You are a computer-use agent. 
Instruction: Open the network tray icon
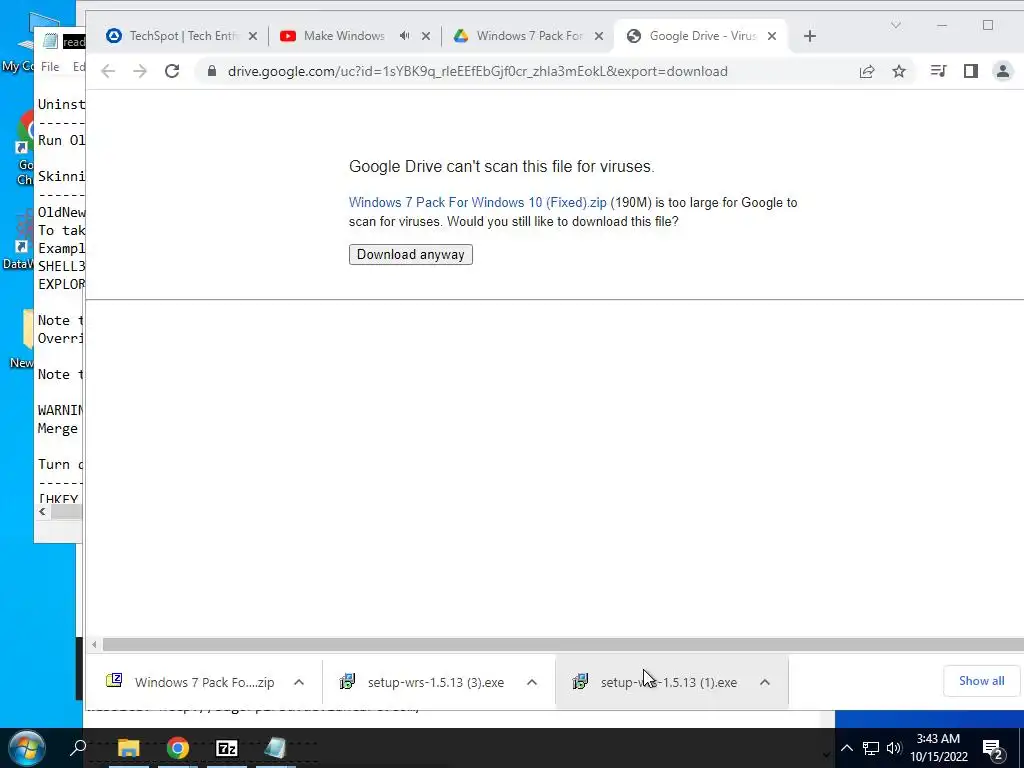click(x=871, y=748)
